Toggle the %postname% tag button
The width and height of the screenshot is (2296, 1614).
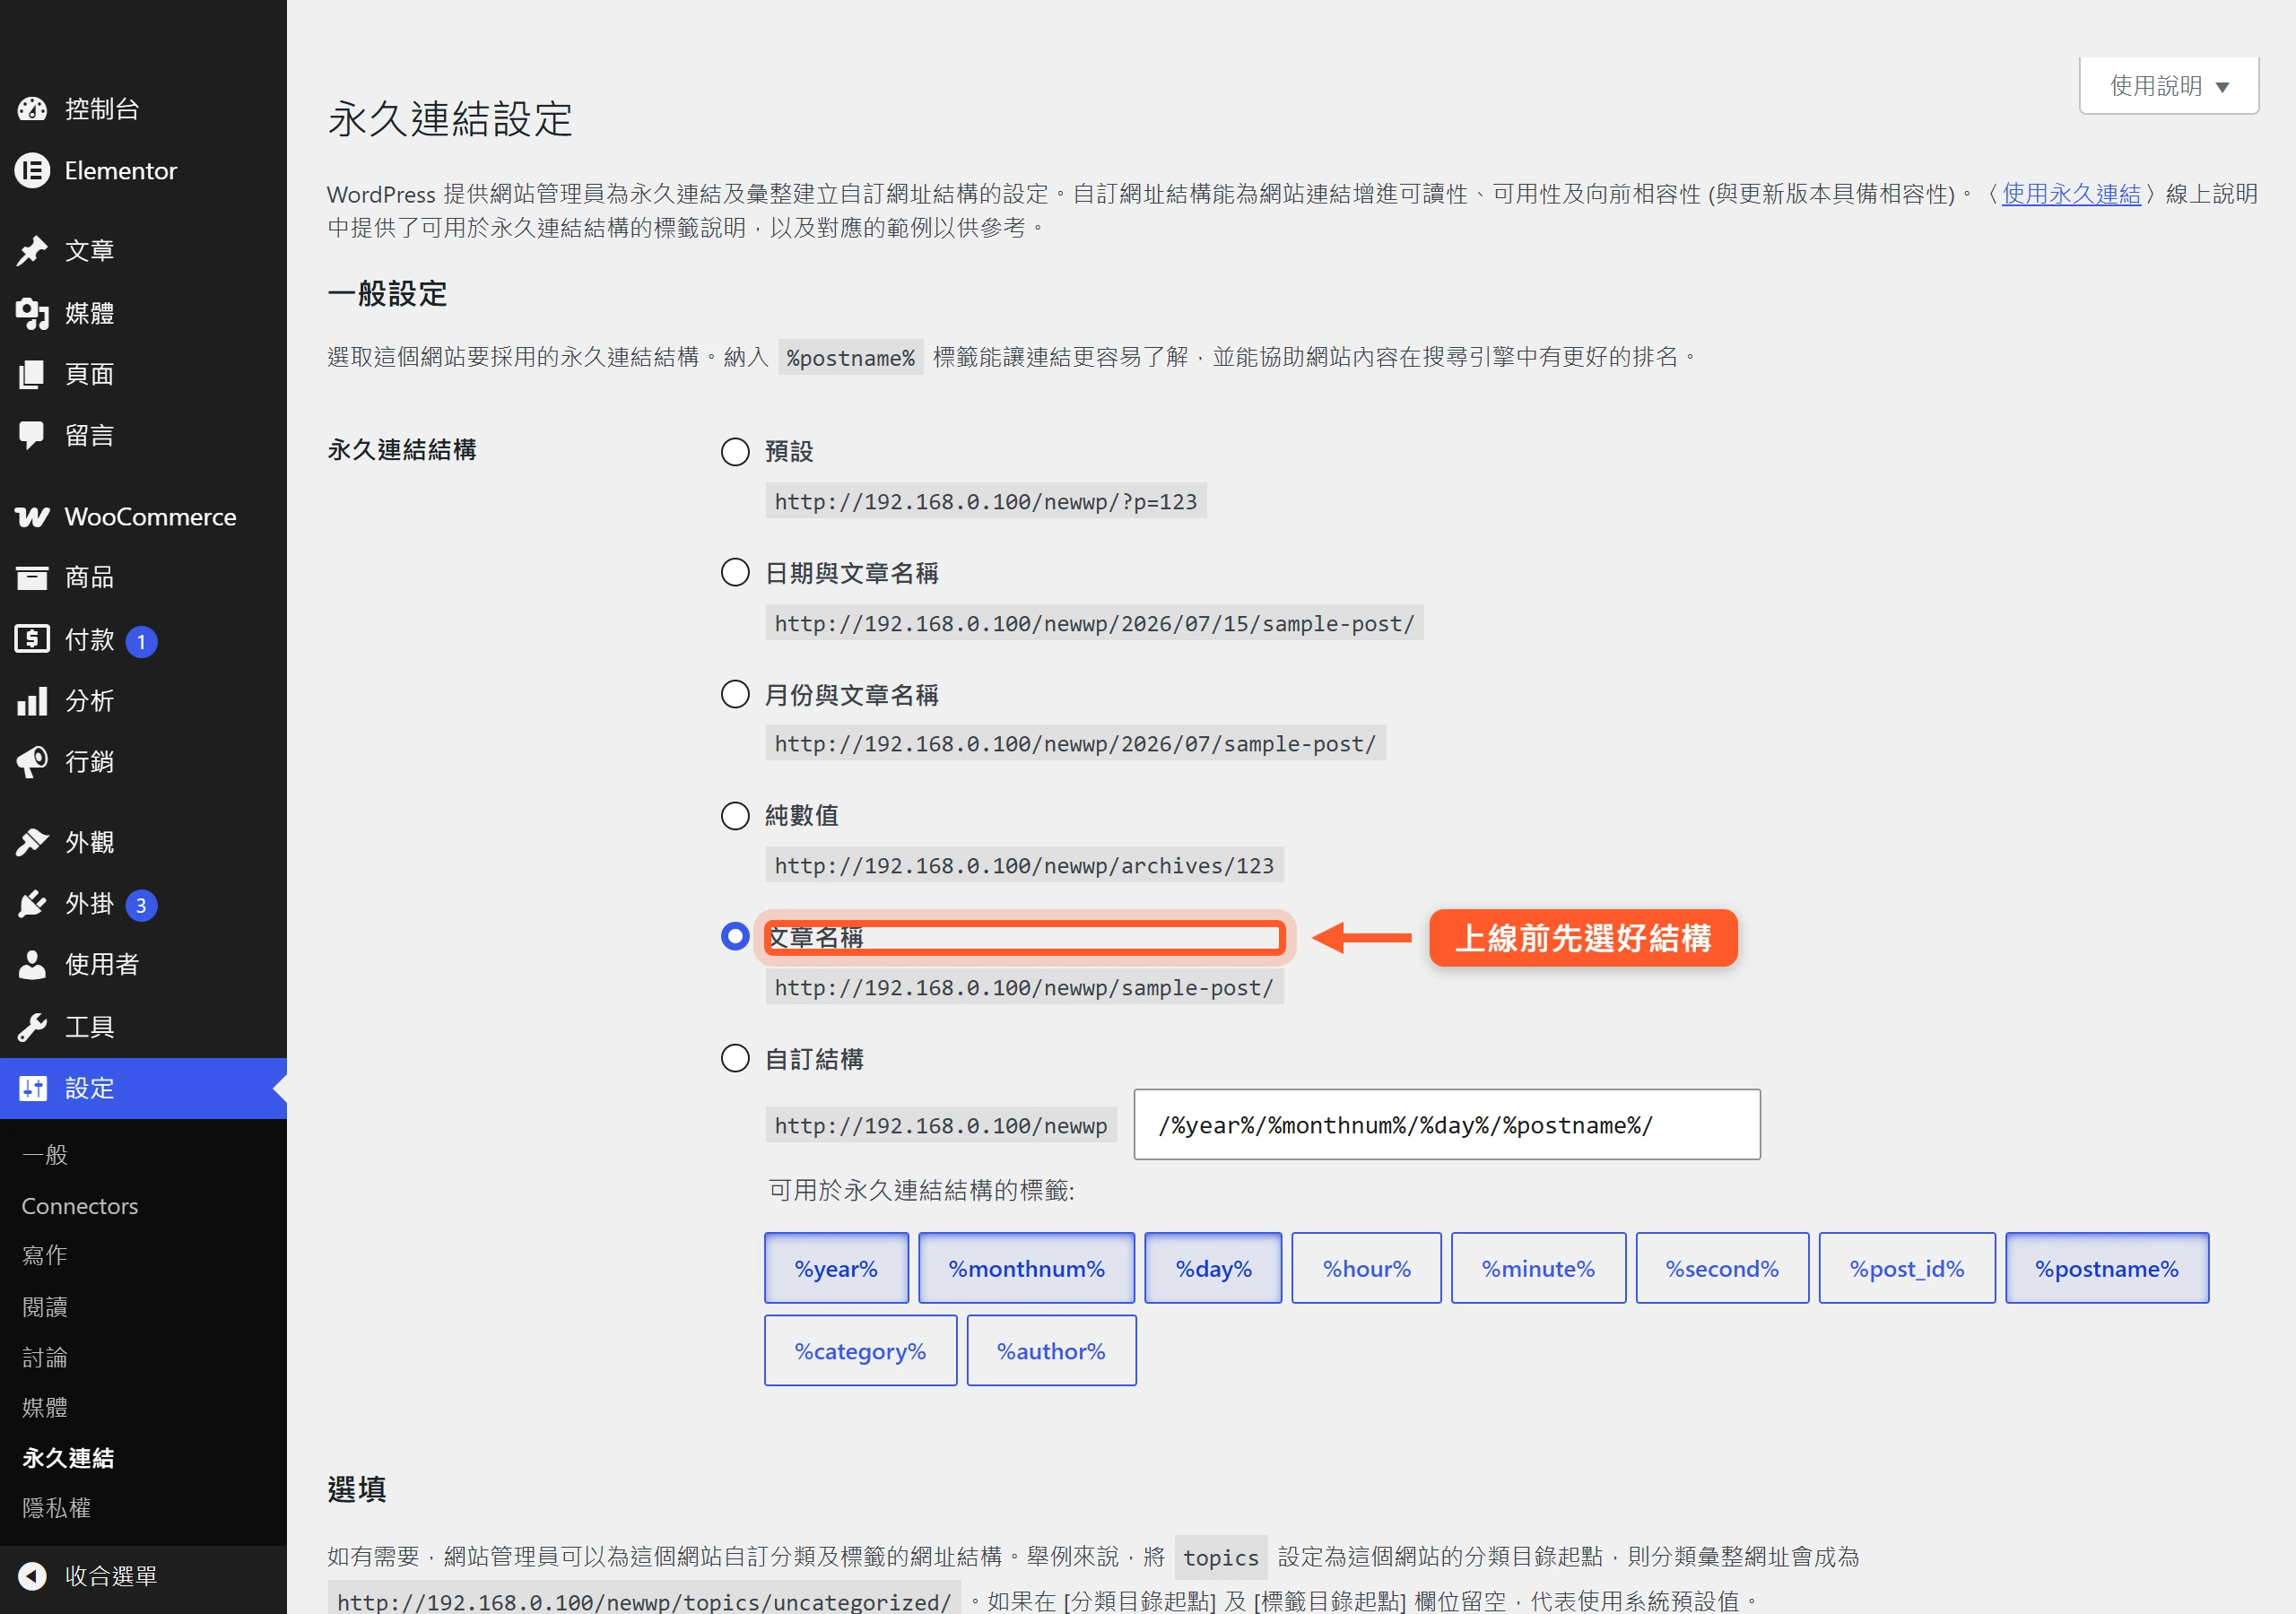coord(2107,1268)
